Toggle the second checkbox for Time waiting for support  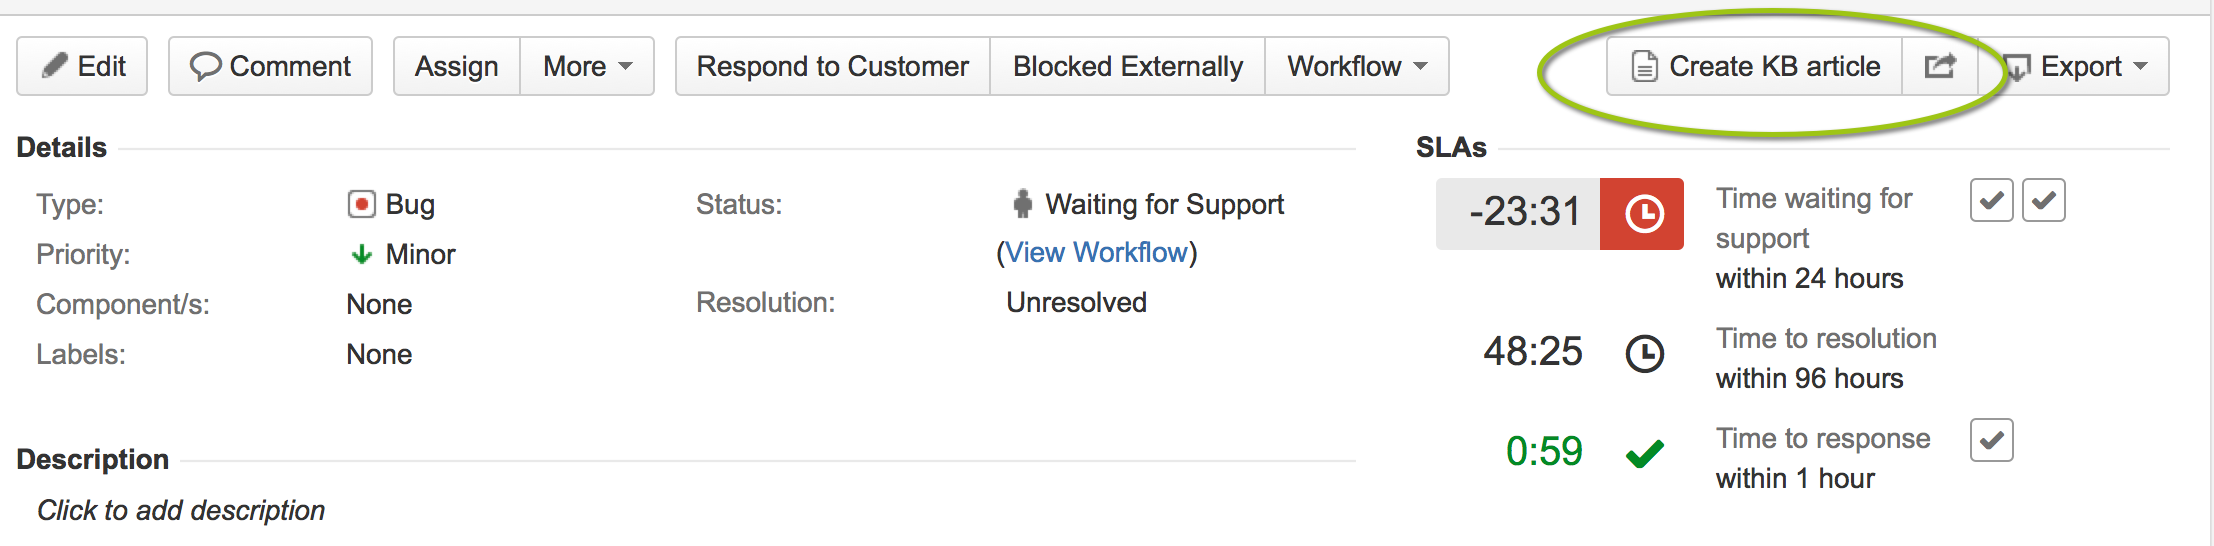(2043, 200)
